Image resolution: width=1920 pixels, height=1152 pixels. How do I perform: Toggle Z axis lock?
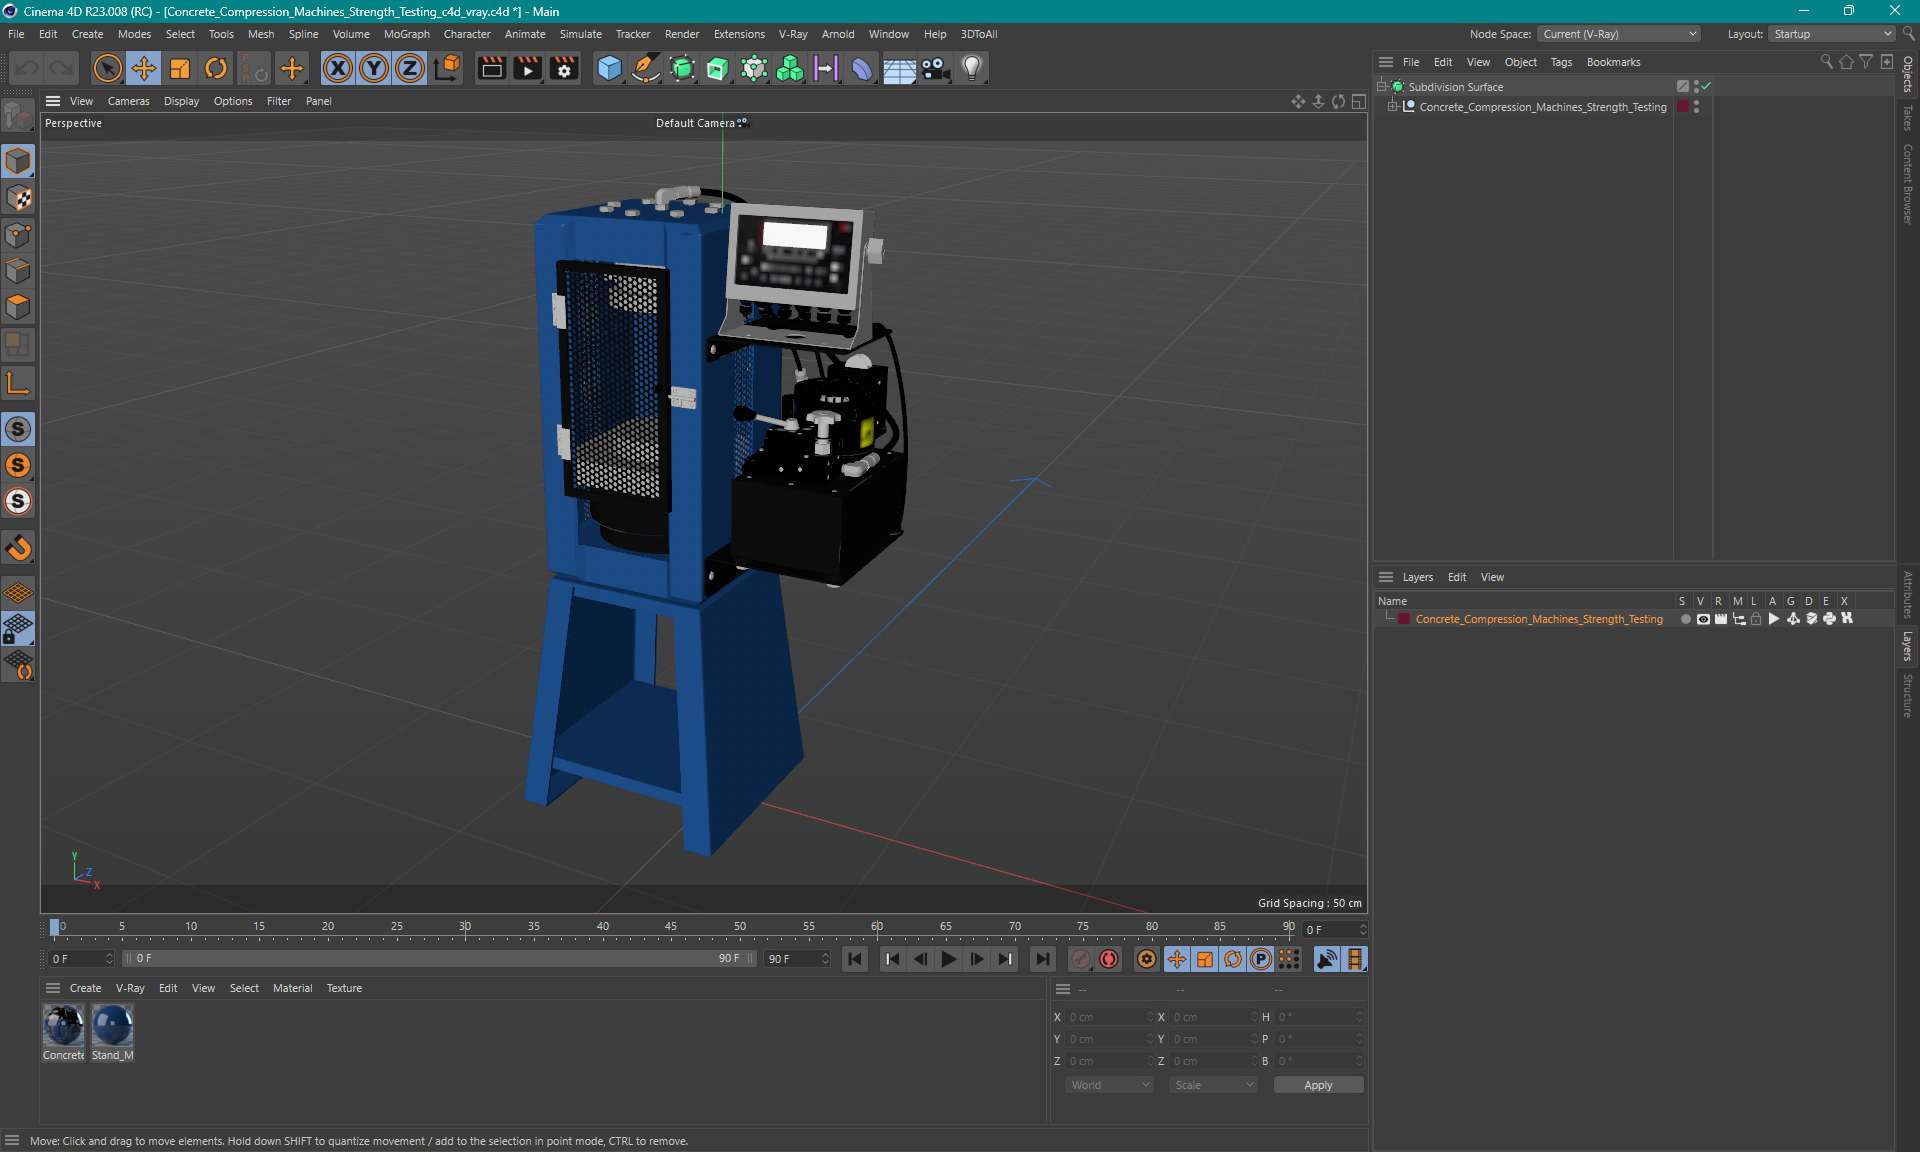[410, 68]
